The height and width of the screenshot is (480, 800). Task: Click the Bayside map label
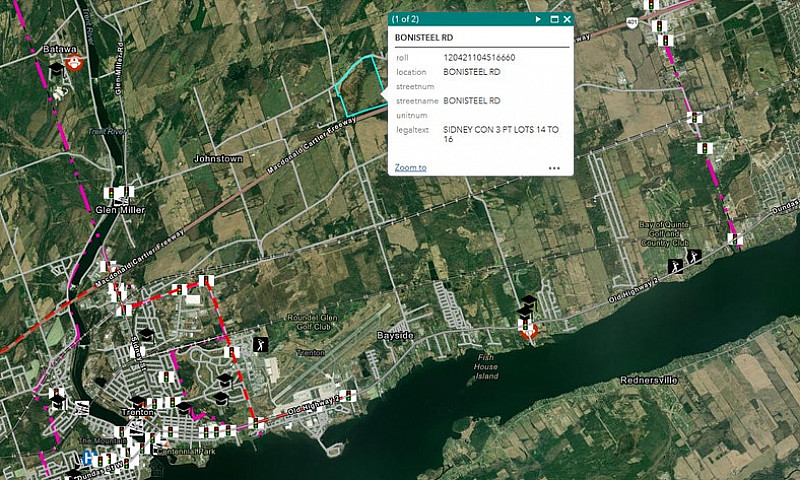pos(395,335)
